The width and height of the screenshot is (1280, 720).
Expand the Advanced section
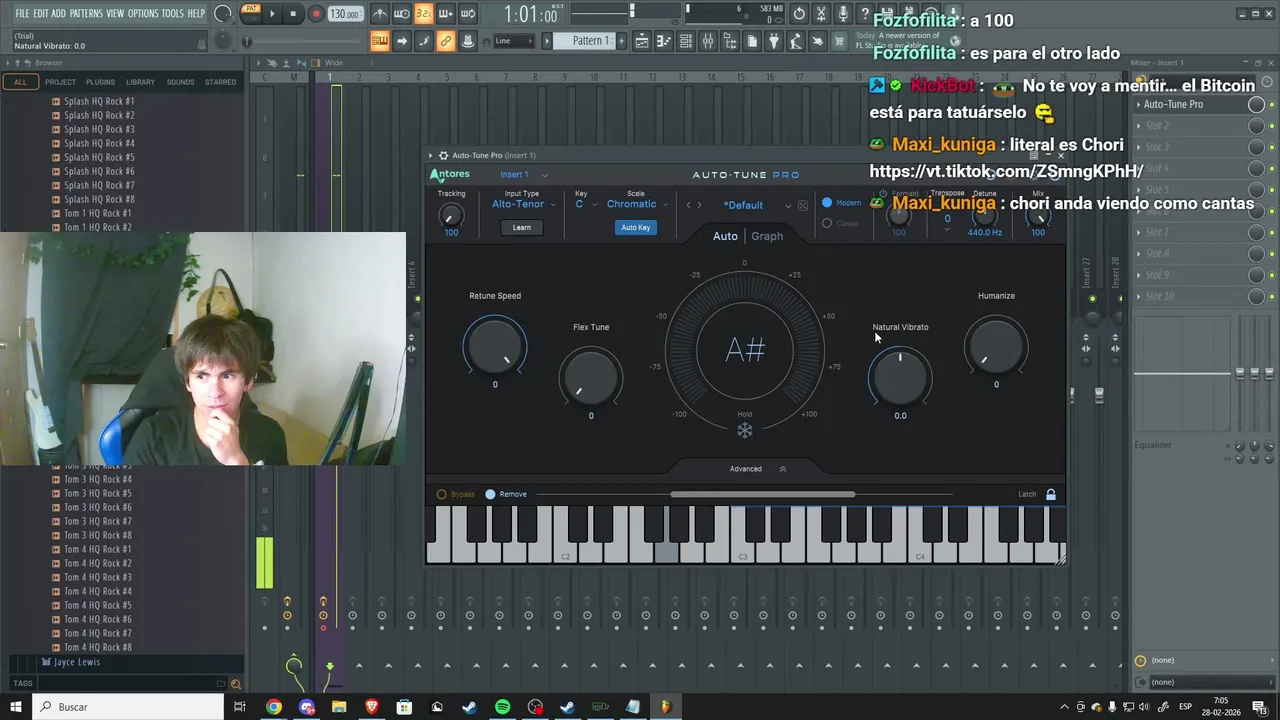[x=756, y=468]
